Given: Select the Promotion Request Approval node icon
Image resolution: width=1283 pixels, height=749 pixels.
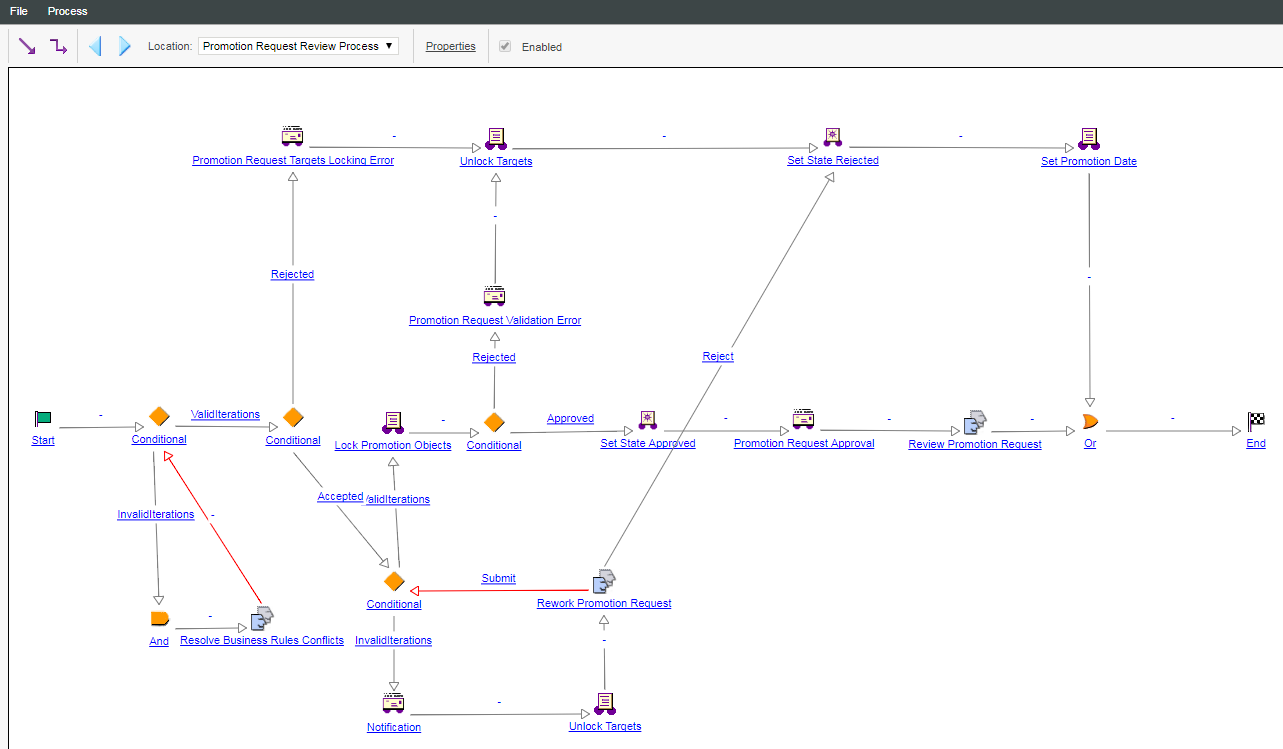Looking at the screenshot, I should [804, 420].
